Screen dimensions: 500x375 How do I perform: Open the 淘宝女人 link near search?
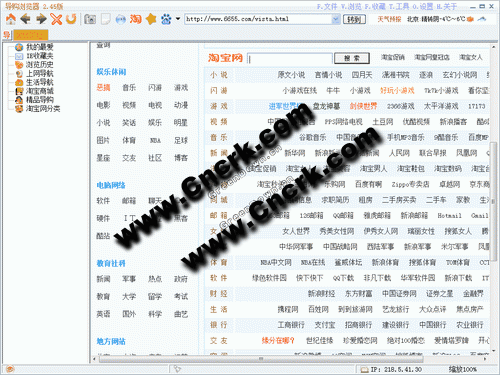pos(470,57)
